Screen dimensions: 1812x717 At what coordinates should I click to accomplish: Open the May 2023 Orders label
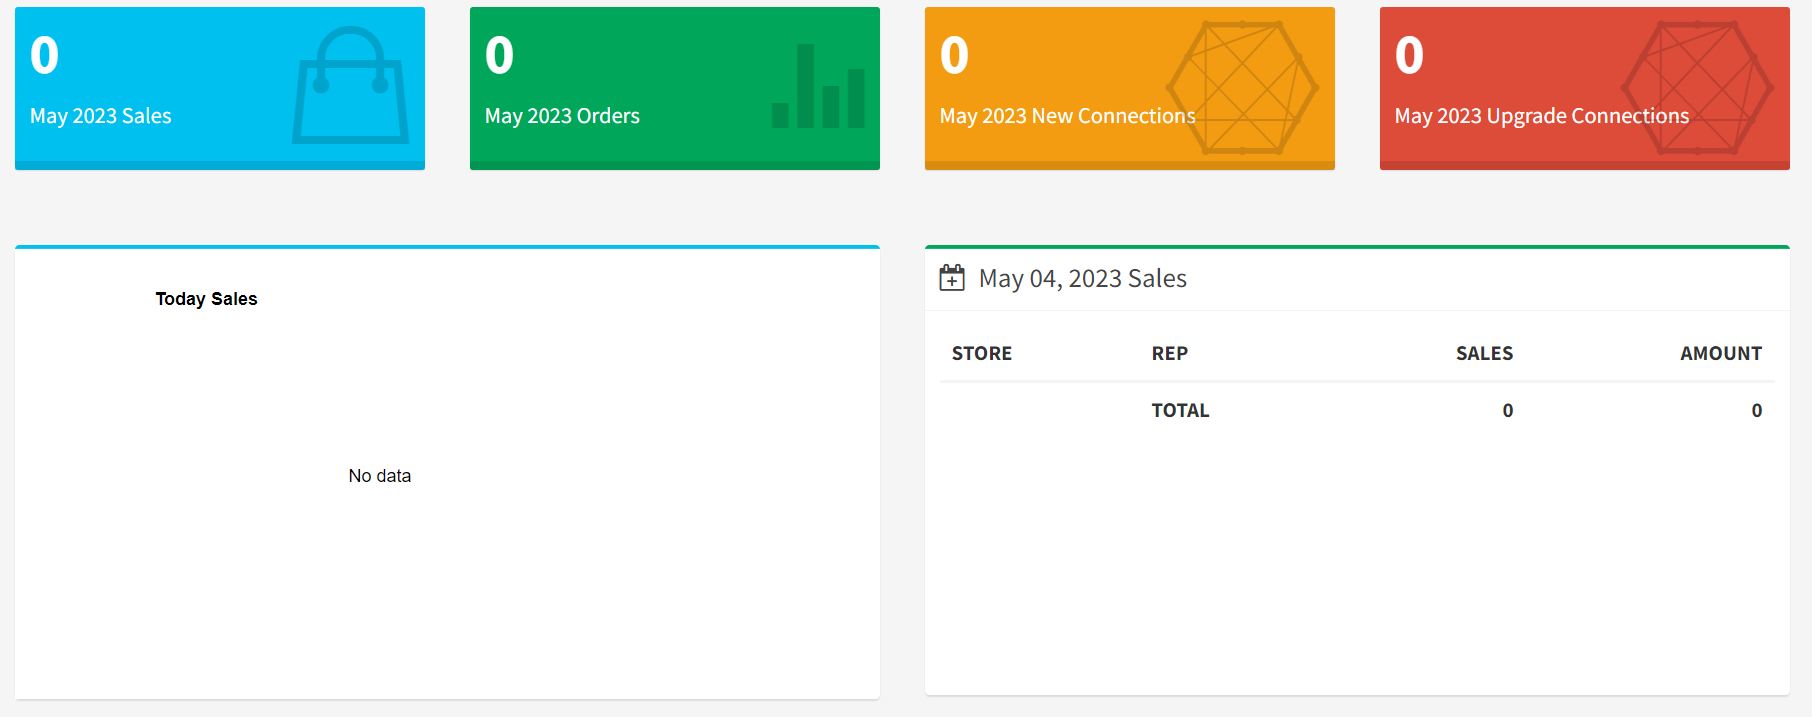tap(562, 116)
